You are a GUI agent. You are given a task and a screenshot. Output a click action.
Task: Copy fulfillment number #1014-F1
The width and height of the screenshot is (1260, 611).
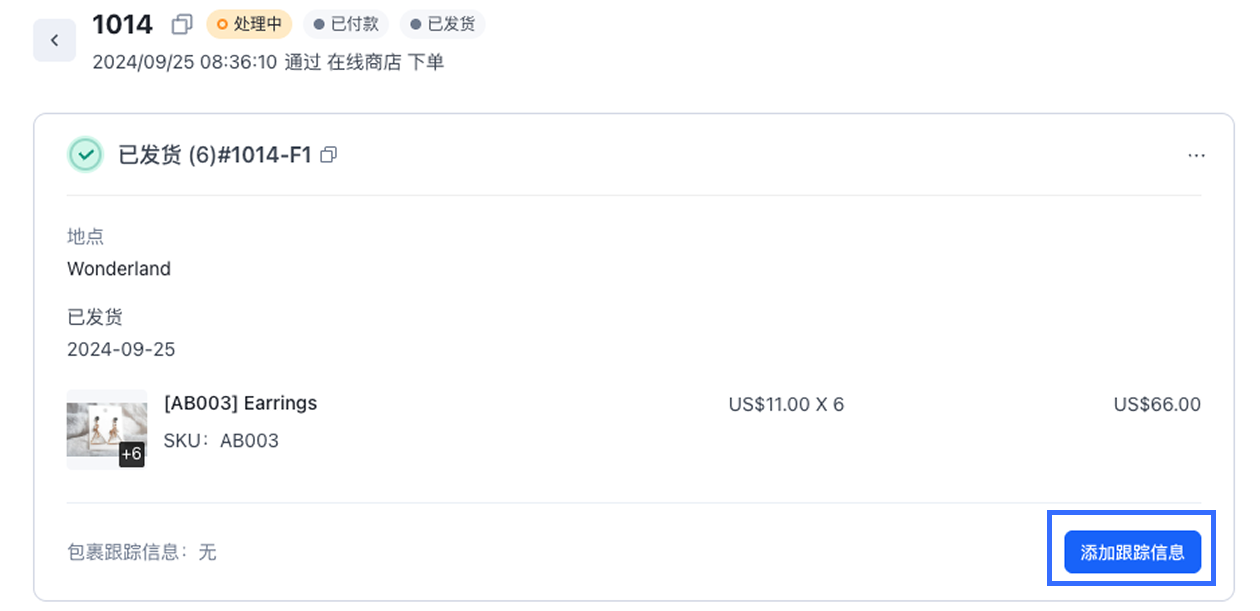[328, 155]
